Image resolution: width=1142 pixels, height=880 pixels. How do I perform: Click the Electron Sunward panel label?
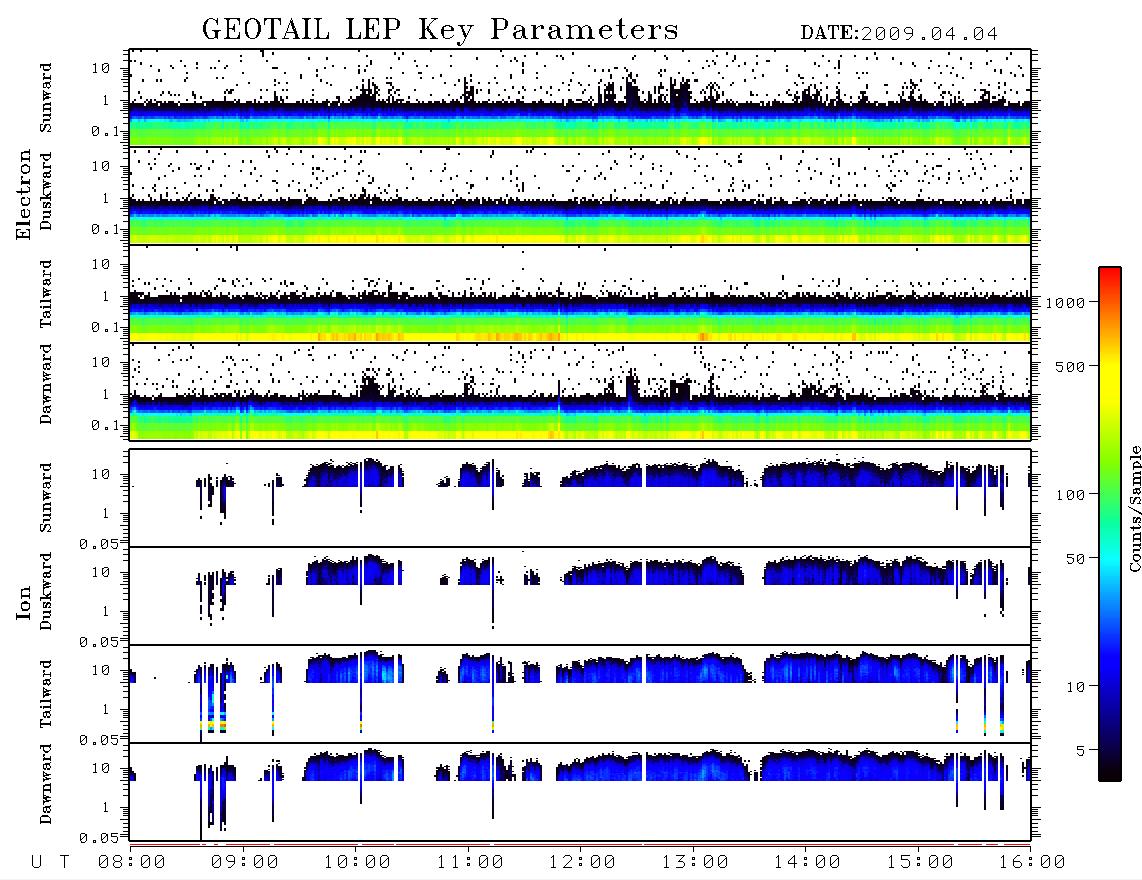tap(46, 98)
